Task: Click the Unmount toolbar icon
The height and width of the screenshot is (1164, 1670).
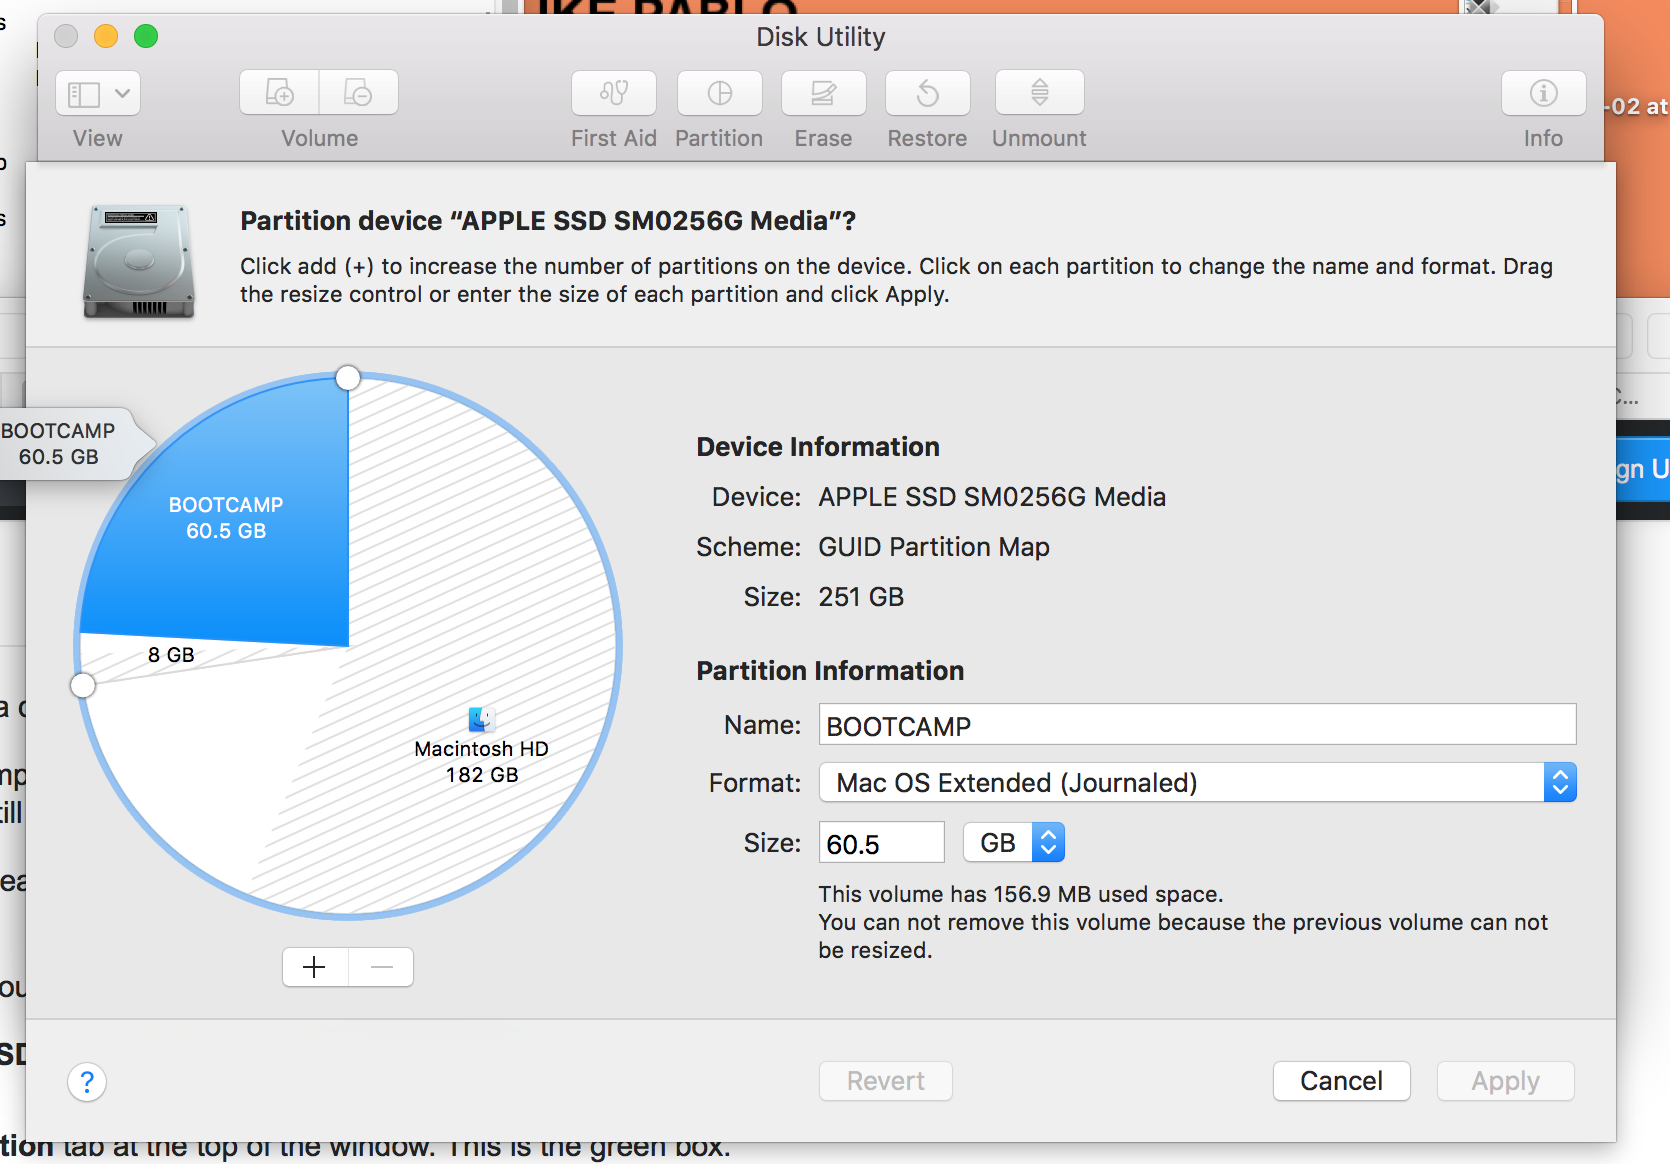Action: click(x=1040, y=93)
